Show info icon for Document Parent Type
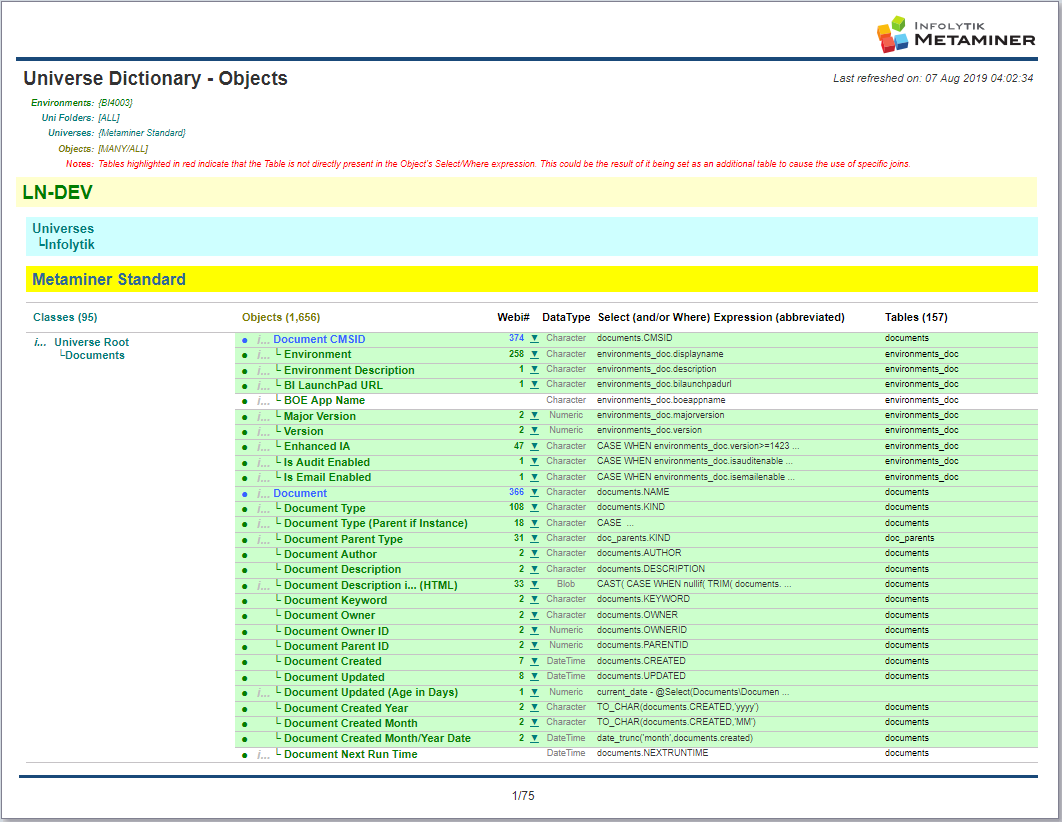 click(x=263, y=540)
